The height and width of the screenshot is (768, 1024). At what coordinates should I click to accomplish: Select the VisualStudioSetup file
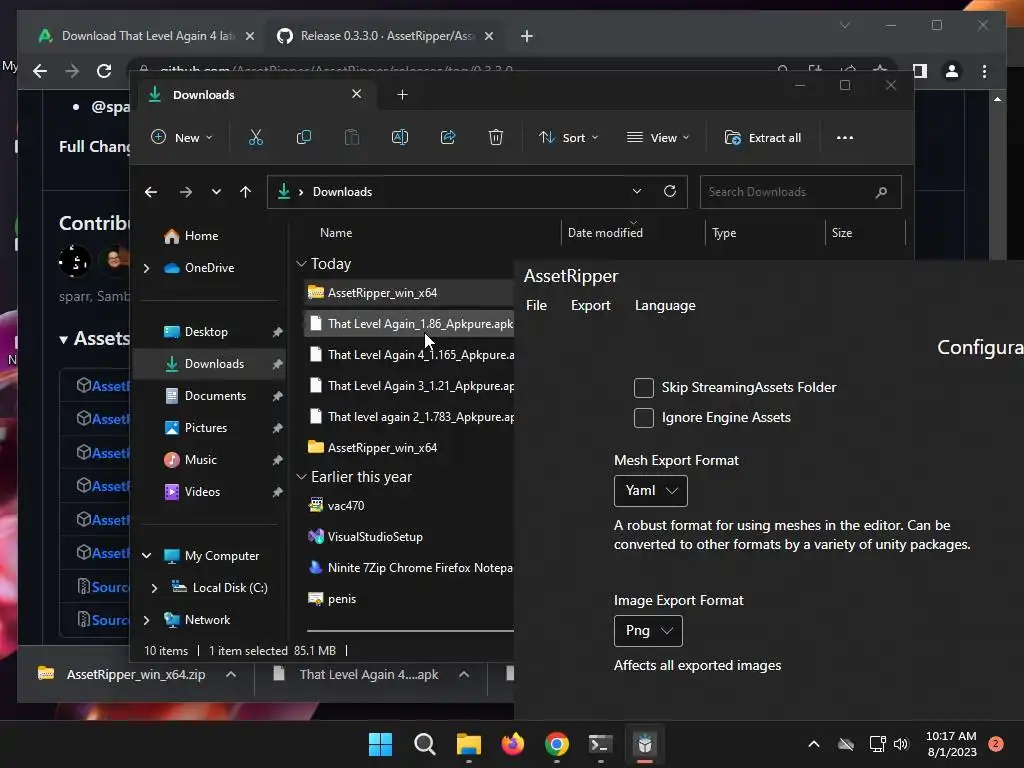(410, 537)
